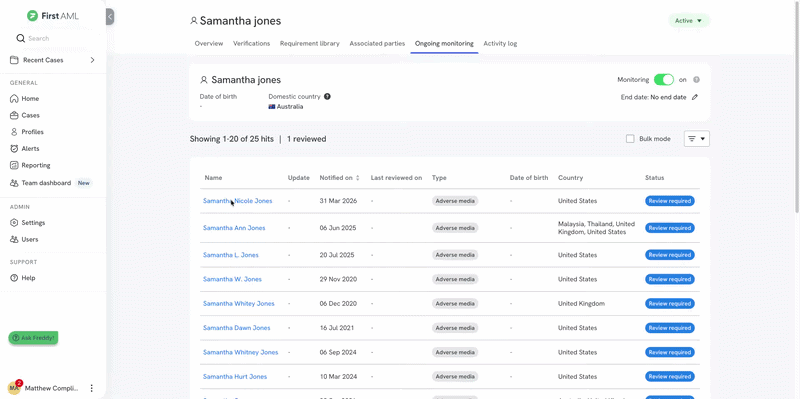The width and height of the screenshot is (800, 399).
Task: Collapse the sidebar with the arrow handle
Action: point(110,17)
